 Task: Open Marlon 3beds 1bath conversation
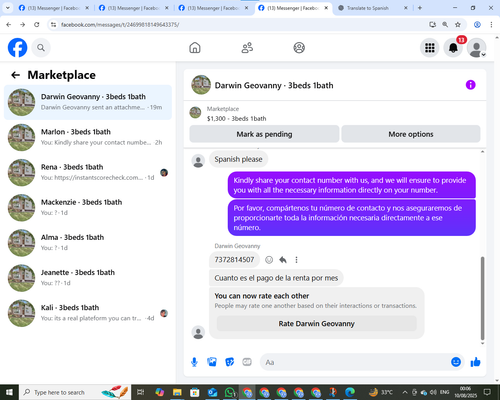click(88, 137)
